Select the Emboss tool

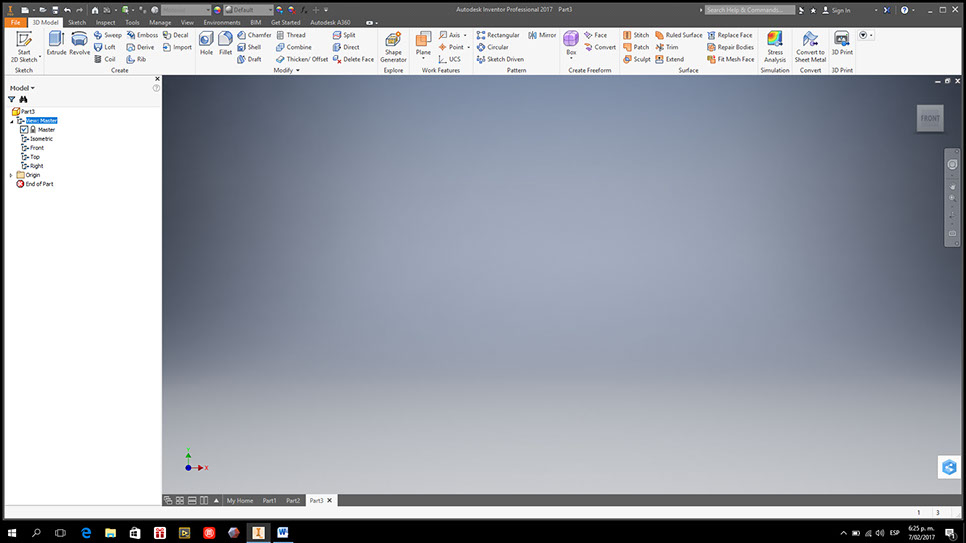142,35
